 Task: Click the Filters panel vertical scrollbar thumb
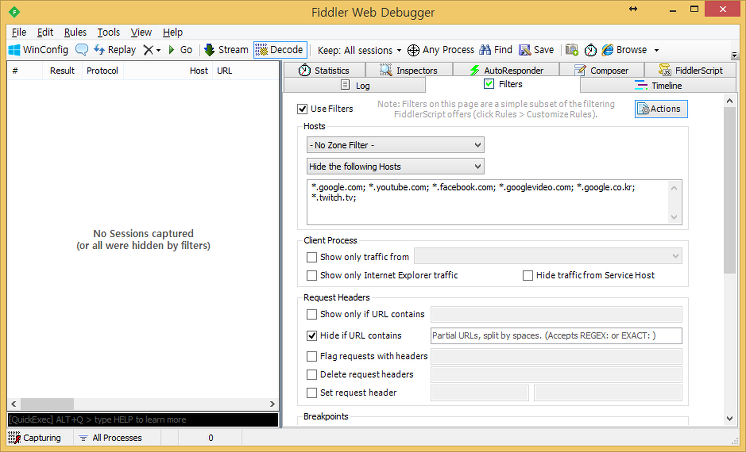729,190
